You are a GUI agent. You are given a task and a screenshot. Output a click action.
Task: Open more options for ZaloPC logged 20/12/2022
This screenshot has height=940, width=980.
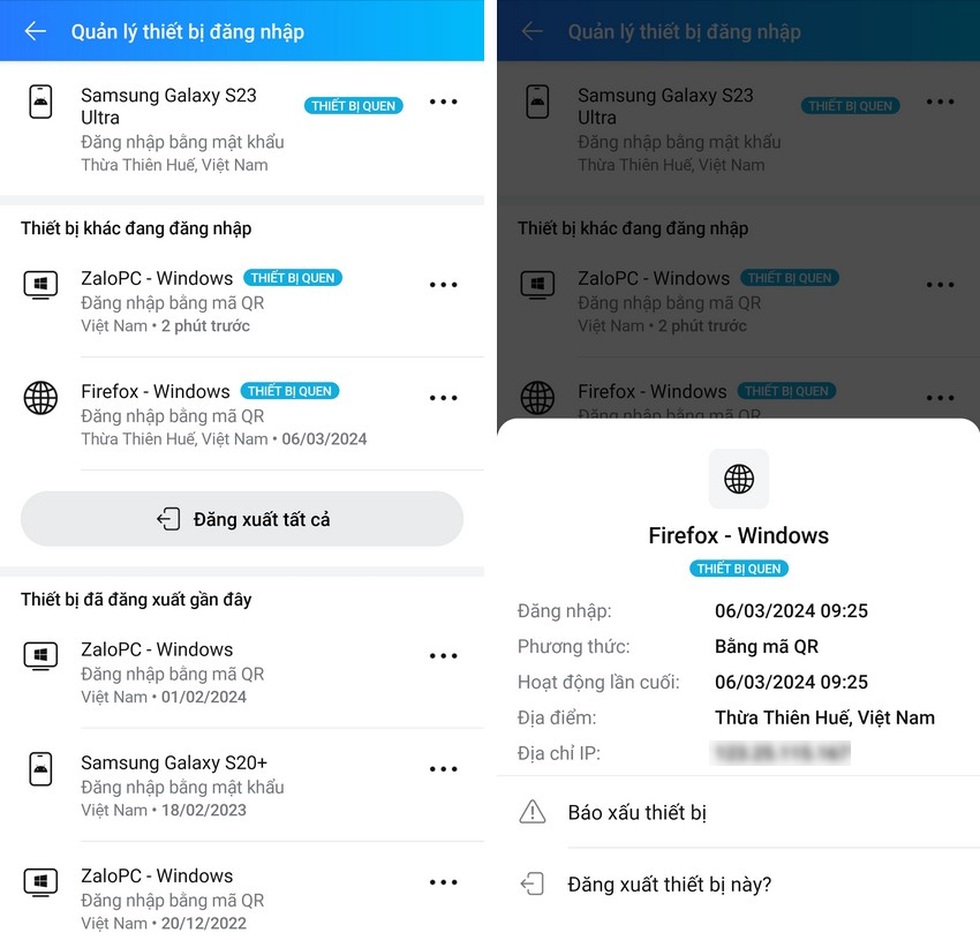tap(443, 882)
